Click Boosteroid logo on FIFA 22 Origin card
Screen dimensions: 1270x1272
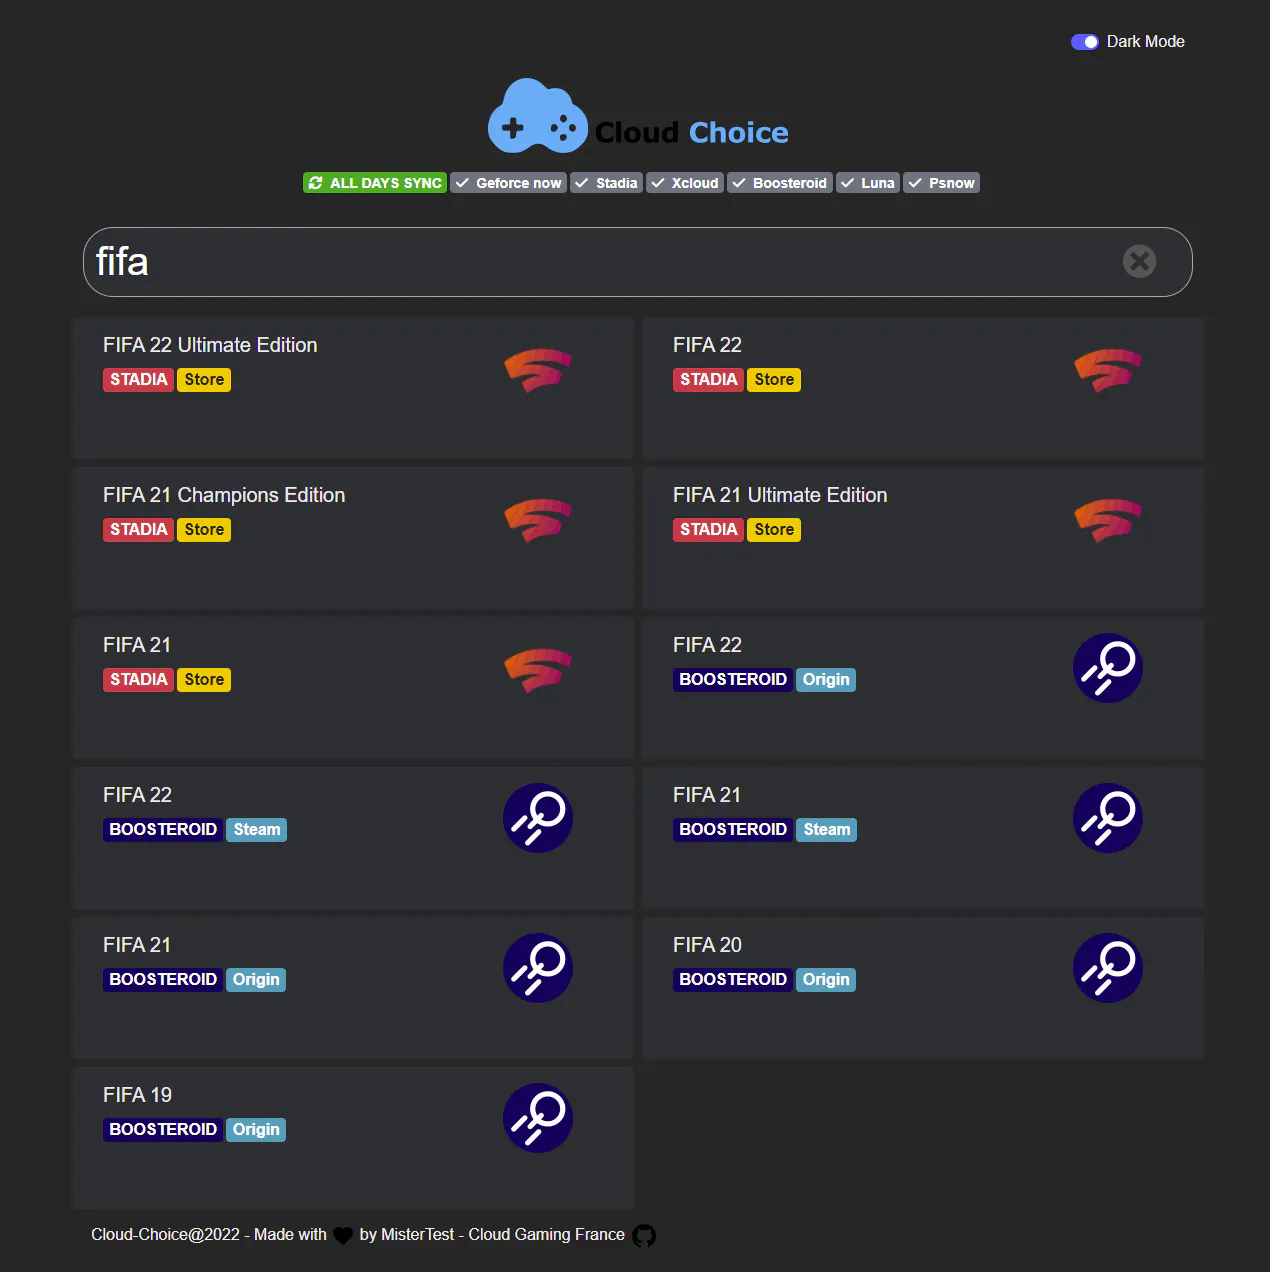(x=1108, y=668)
